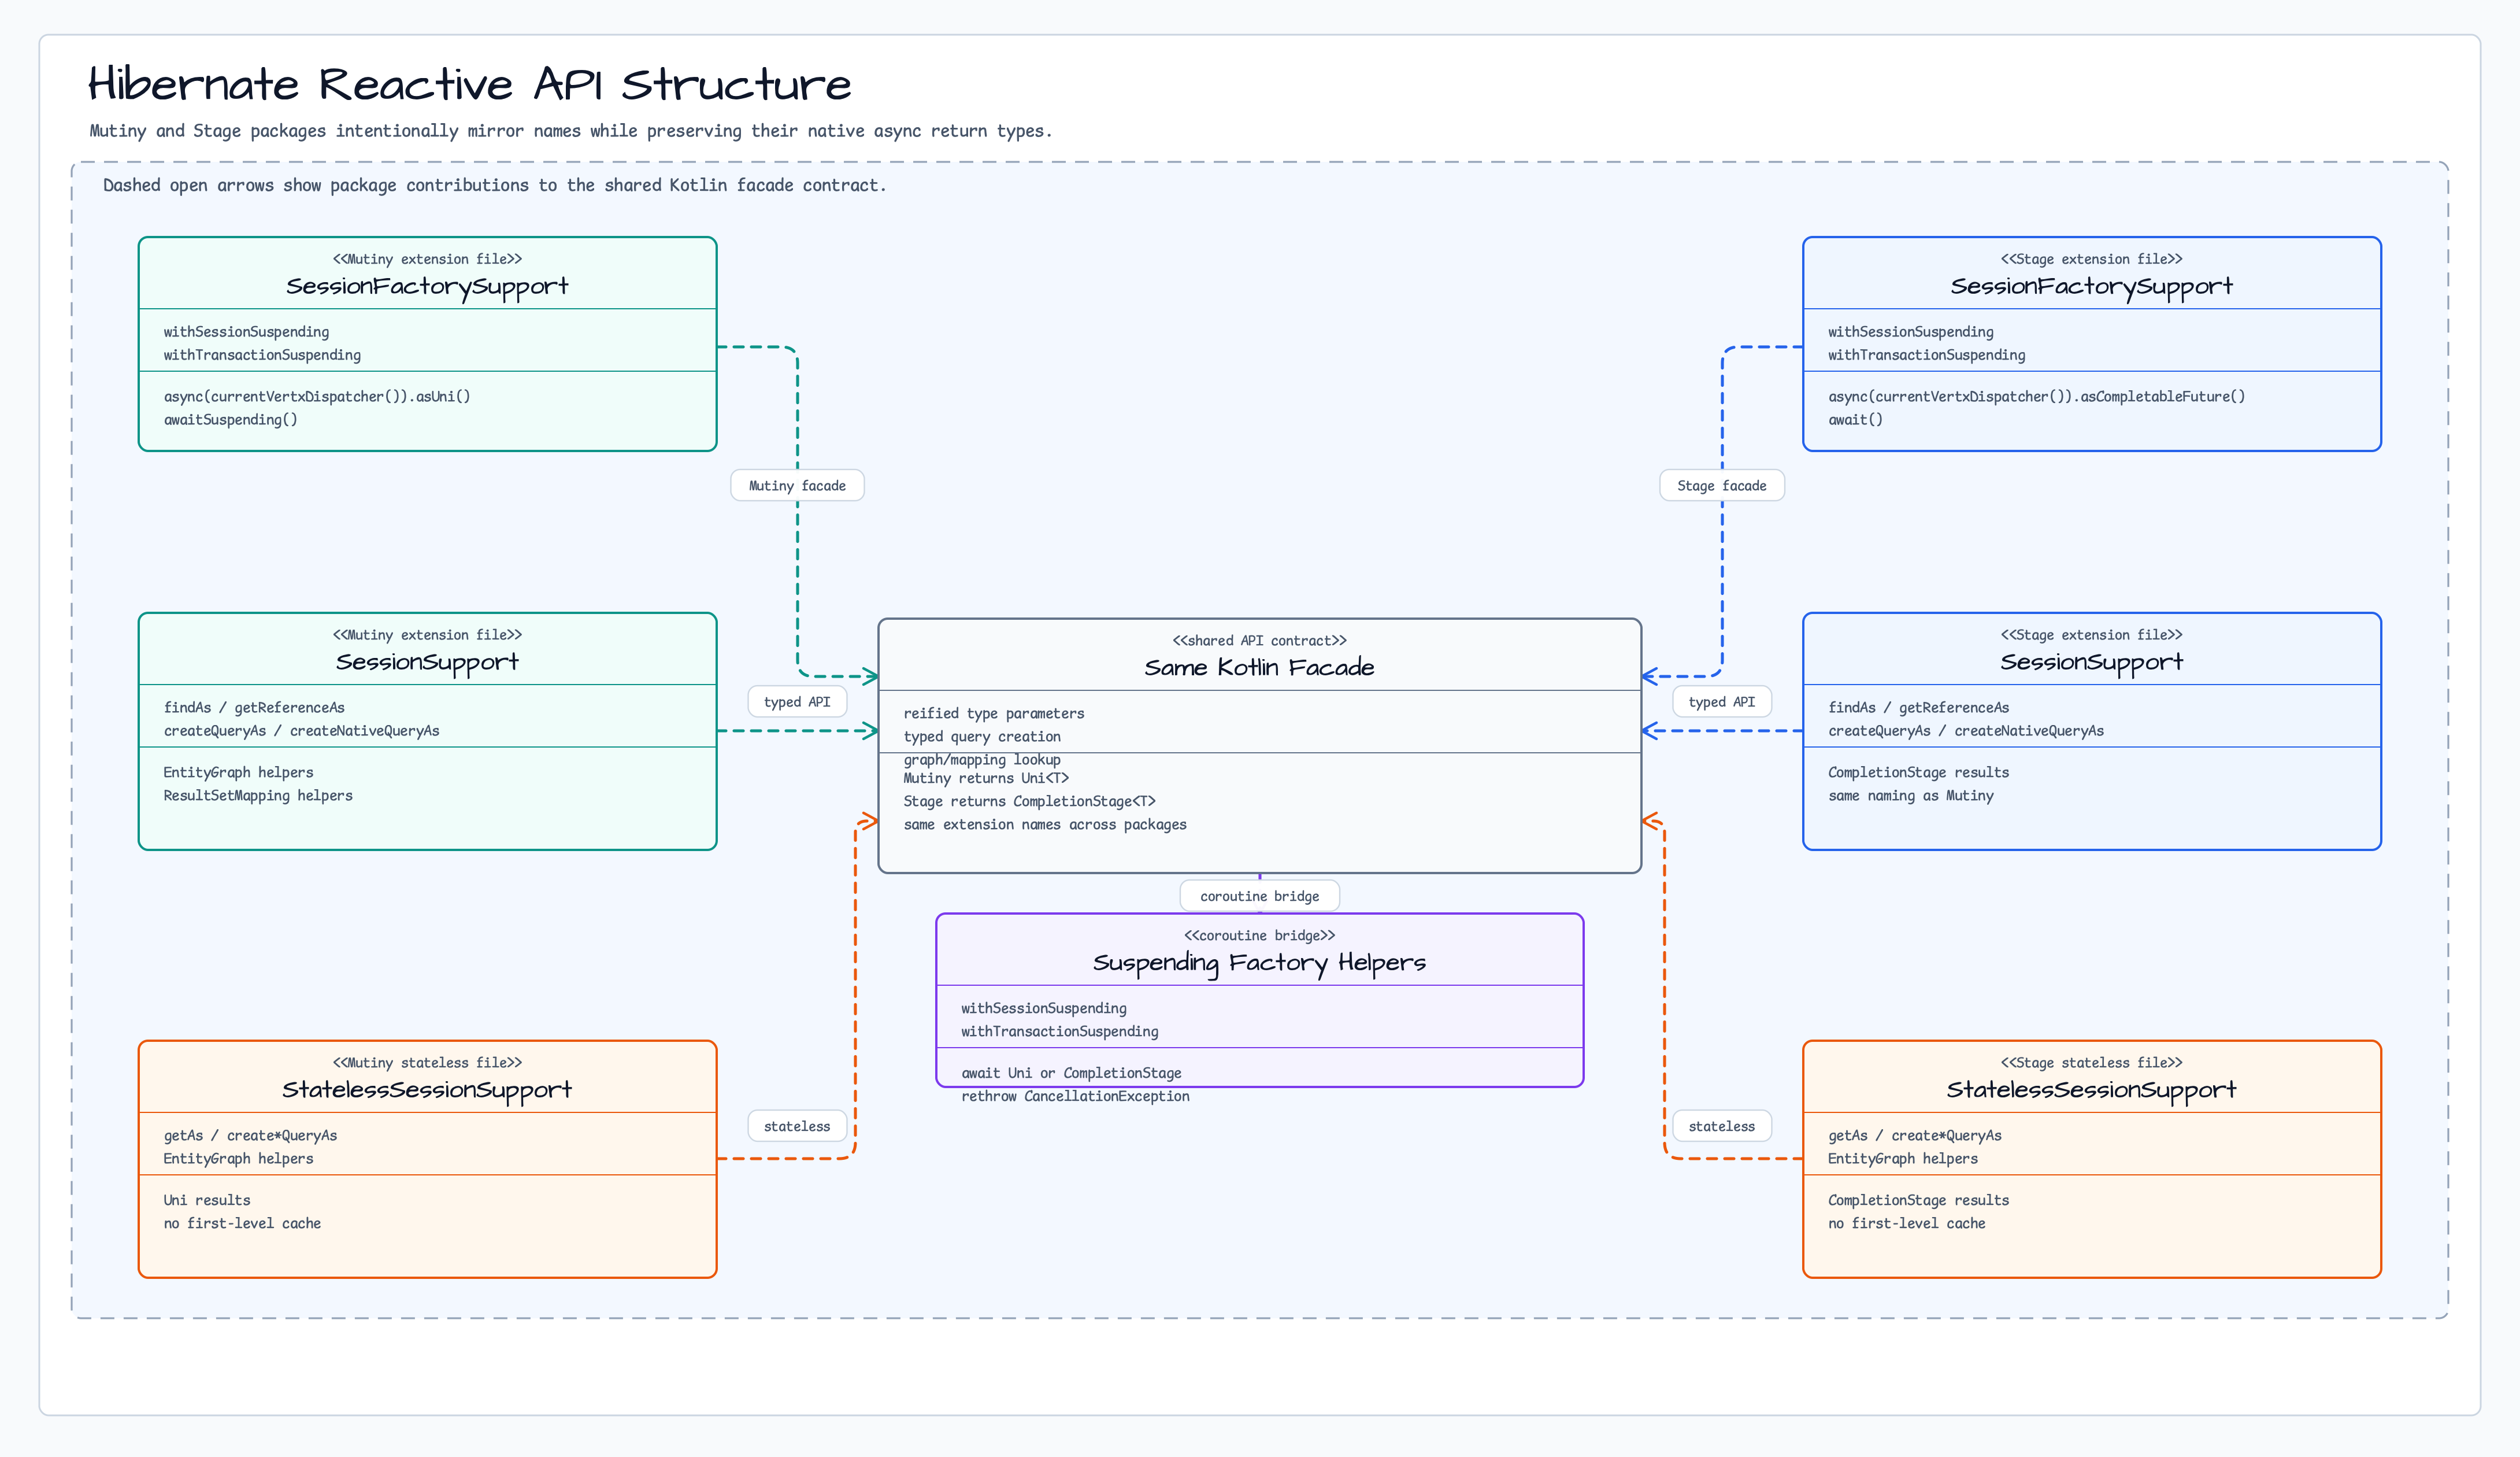Viewport: 2520px width, 1457px height.
Task: Click the right 'typed API' edge label
Action: click(1721, 702)
